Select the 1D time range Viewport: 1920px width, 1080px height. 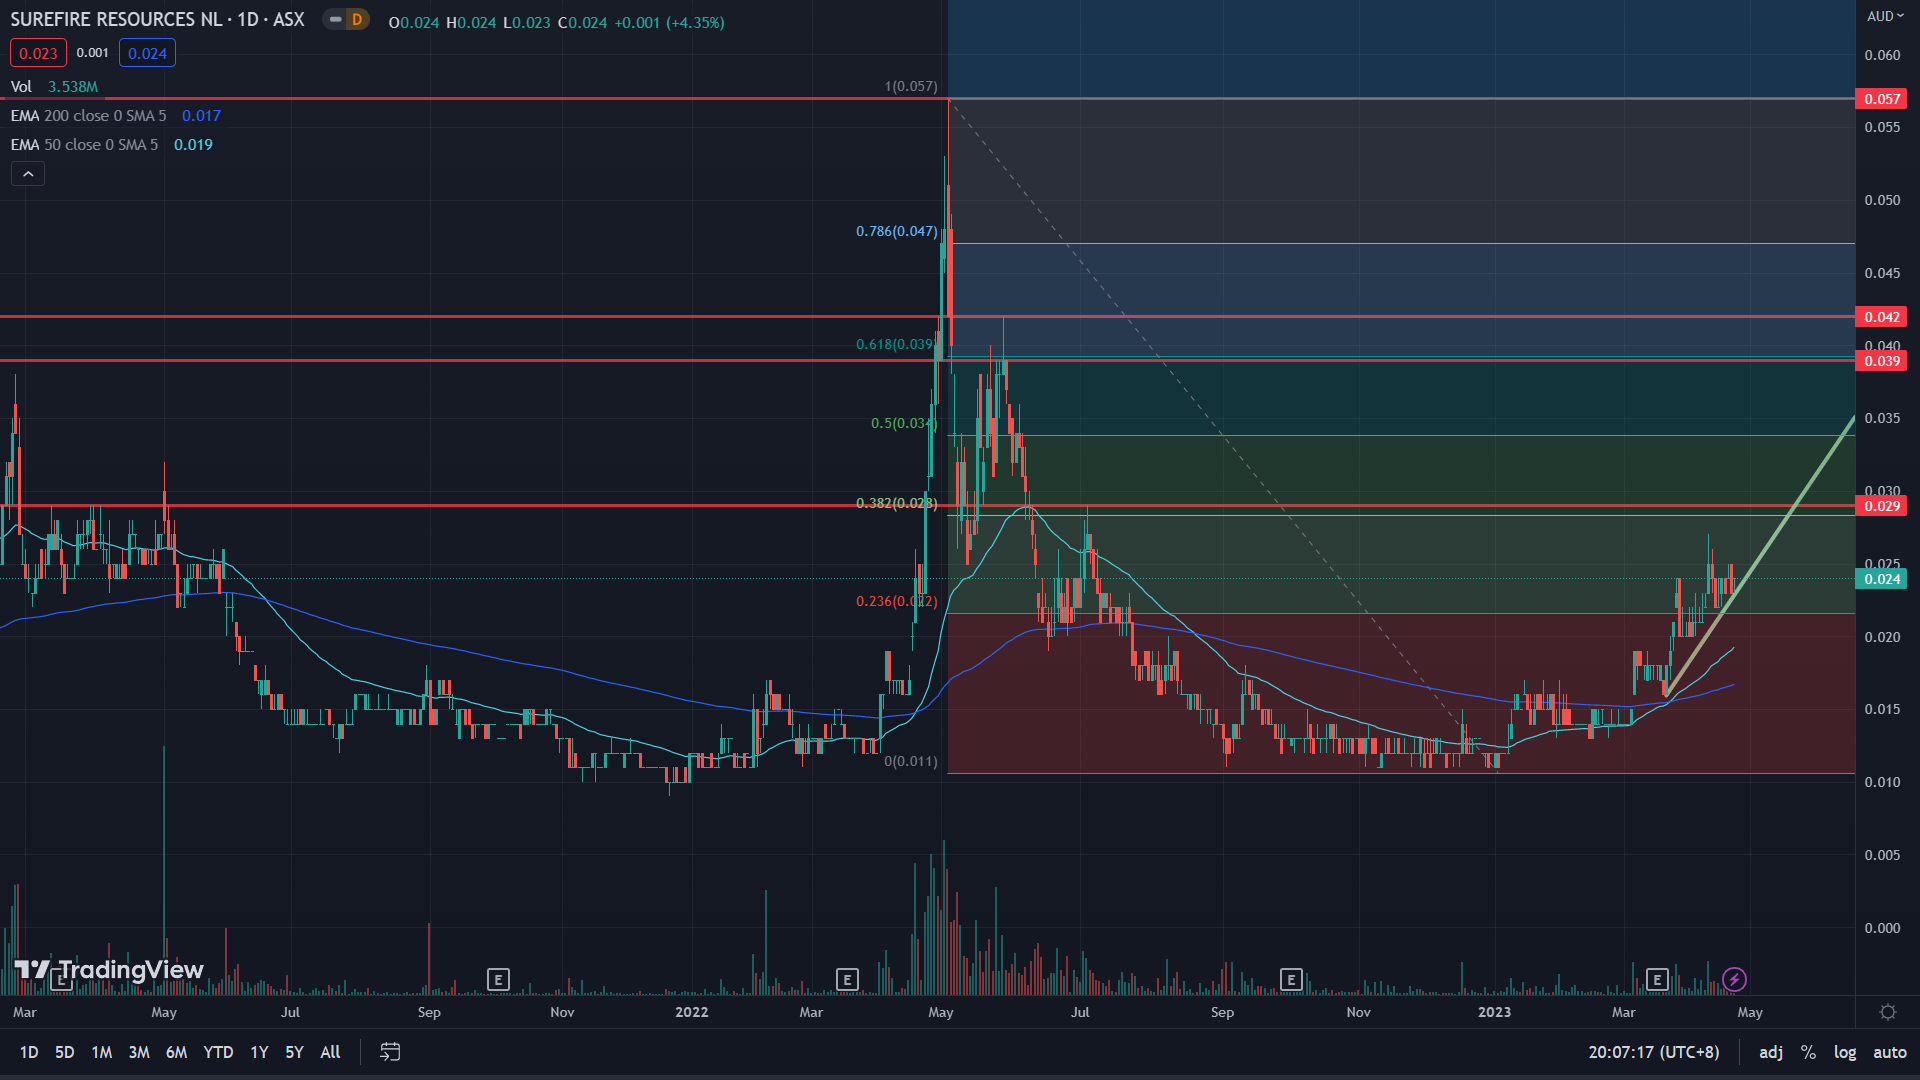point(29,1052)
